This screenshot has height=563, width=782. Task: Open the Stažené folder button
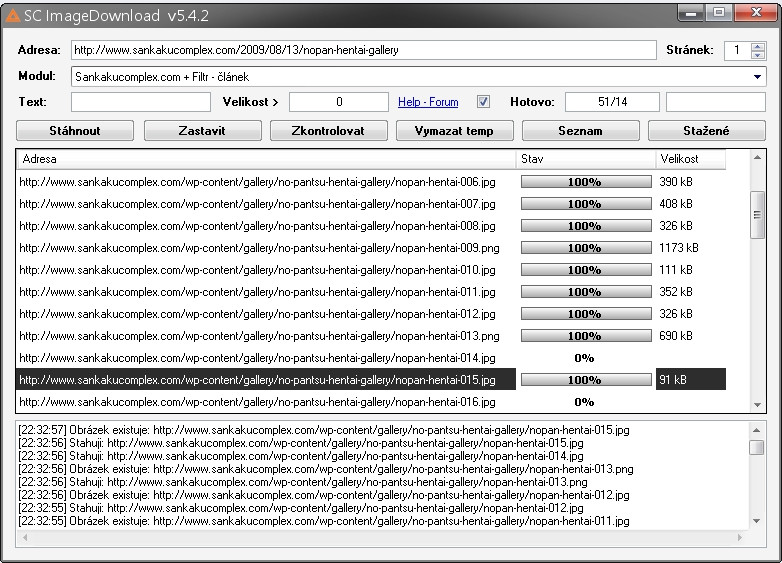click(x=707, y=131)
